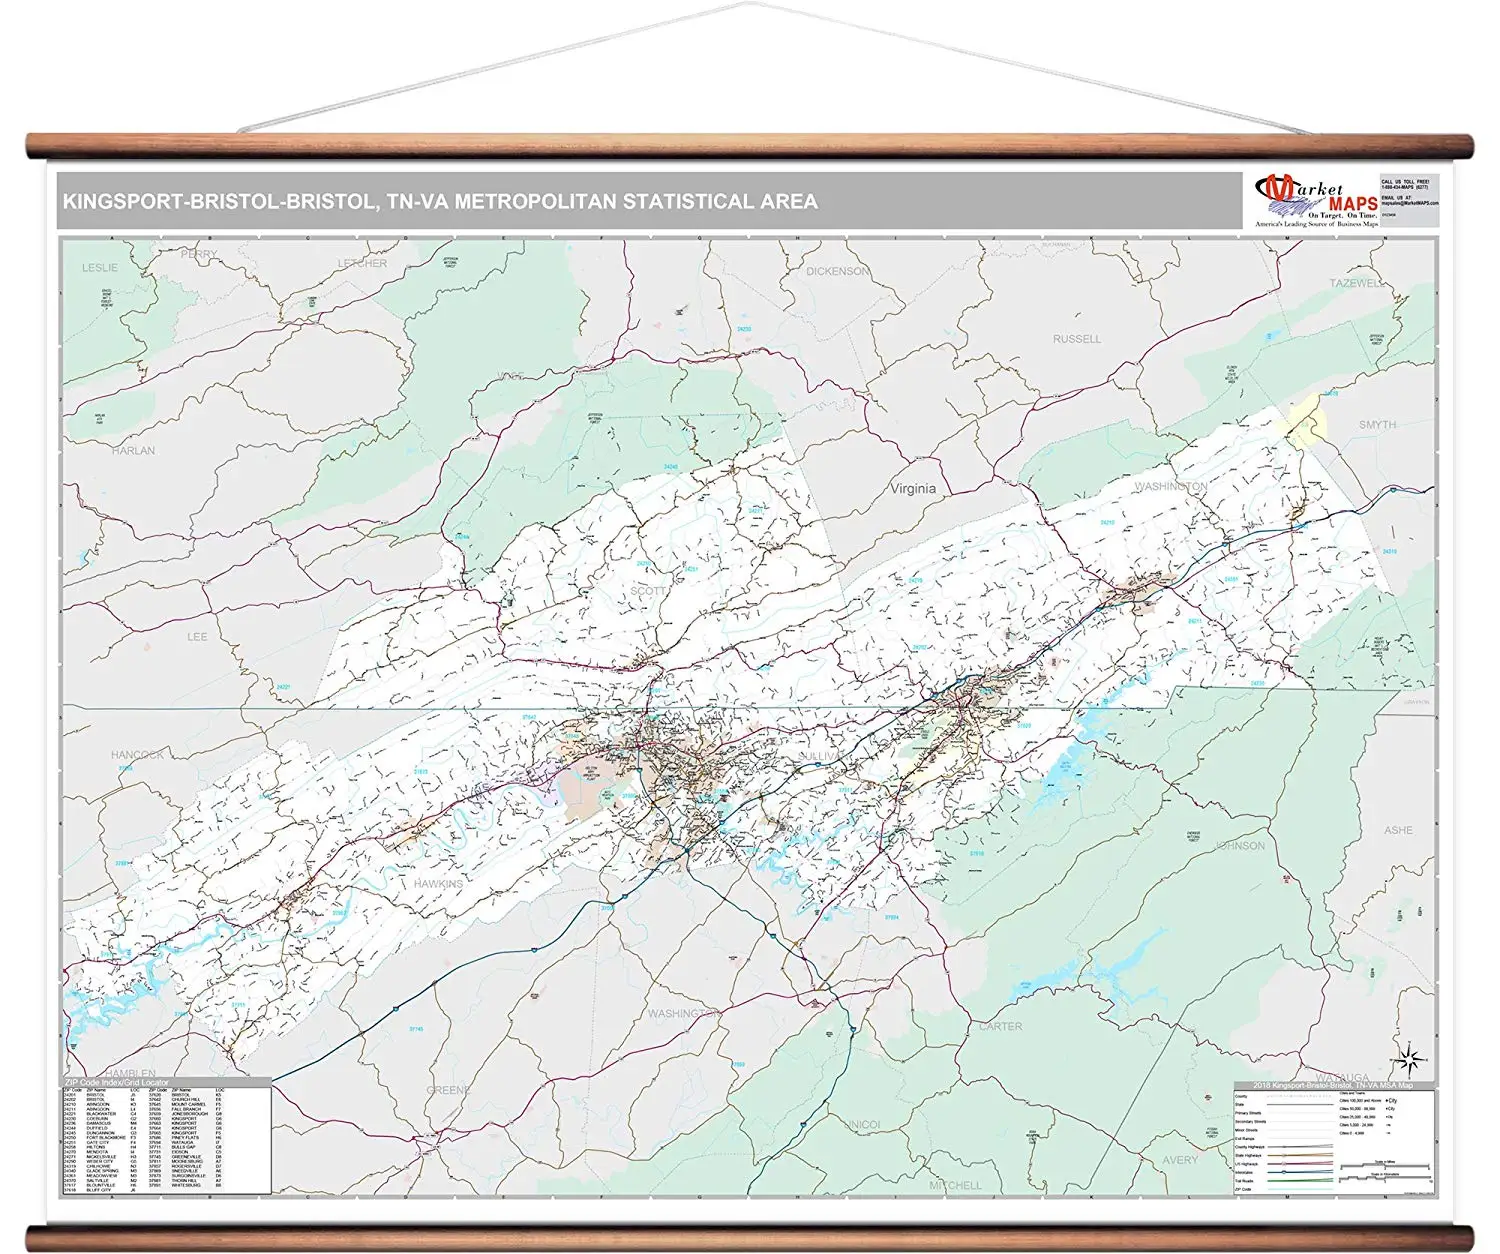Click the JOHNSON county label
The height and width of the screenshot is (1254, 1500).
[1240, 846]
